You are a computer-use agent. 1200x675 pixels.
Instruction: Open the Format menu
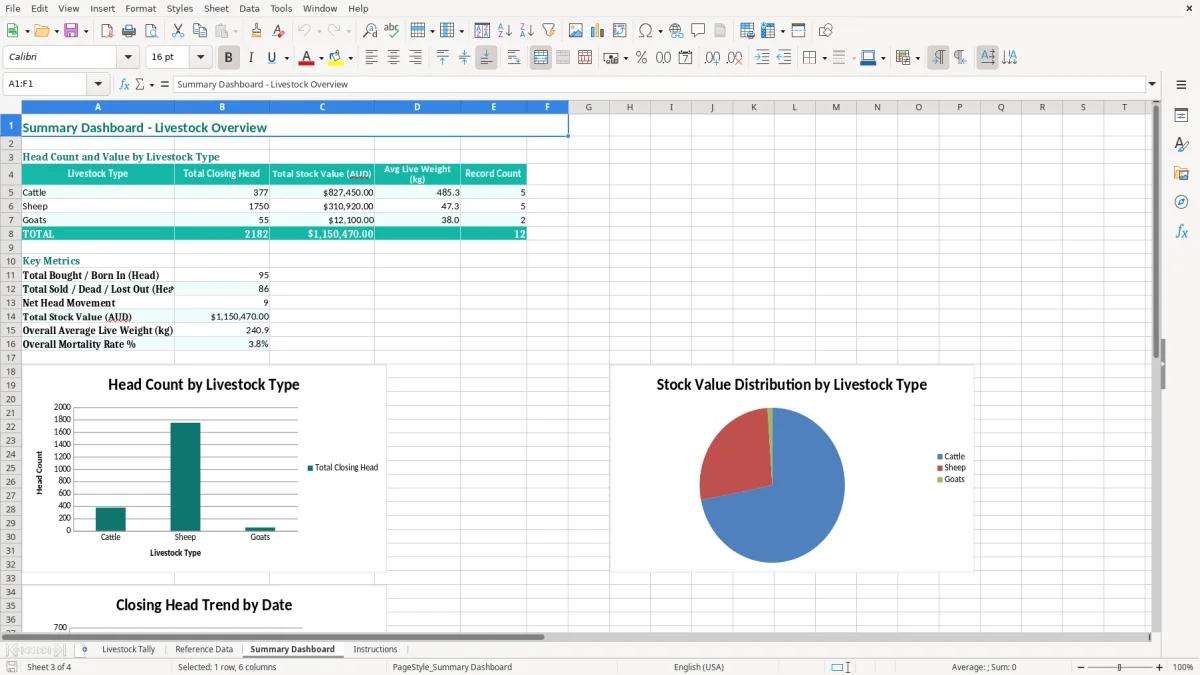(140, 8)
